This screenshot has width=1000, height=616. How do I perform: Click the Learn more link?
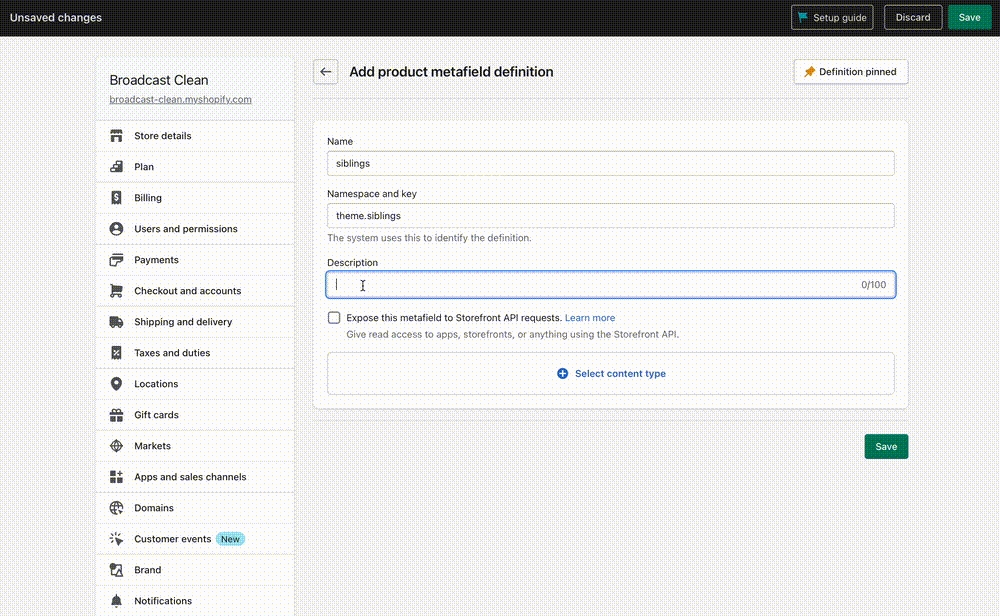[590, 318]
